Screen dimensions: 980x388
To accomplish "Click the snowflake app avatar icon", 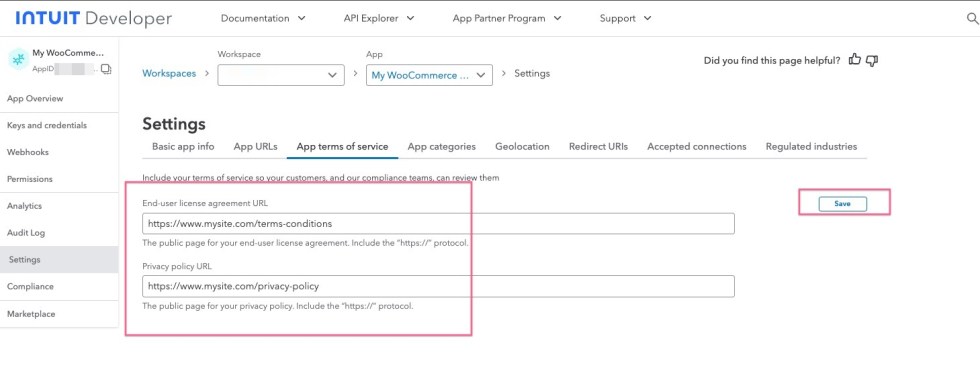I will coord(19,59).
